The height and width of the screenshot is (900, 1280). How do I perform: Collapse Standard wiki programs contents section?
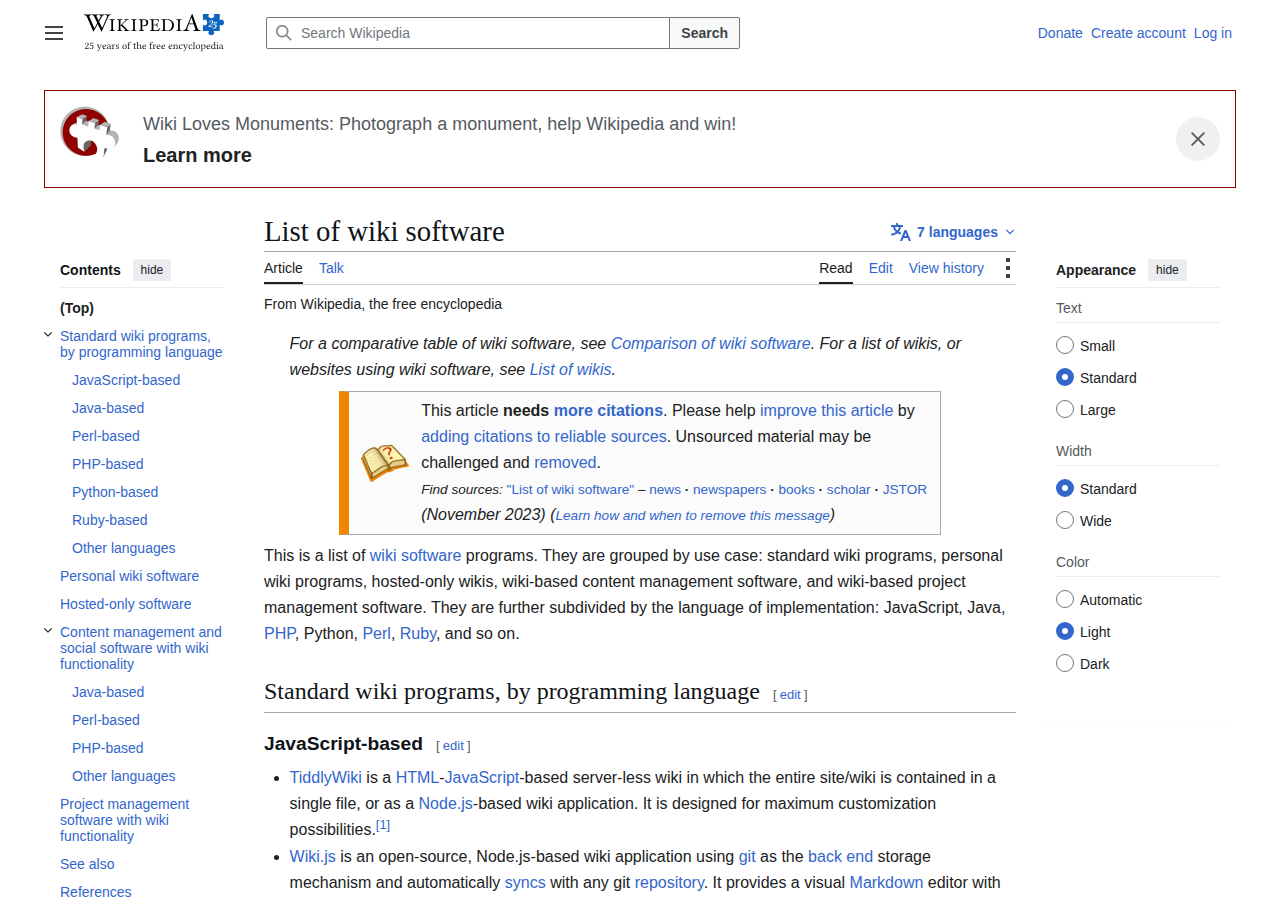coord(48,335)
